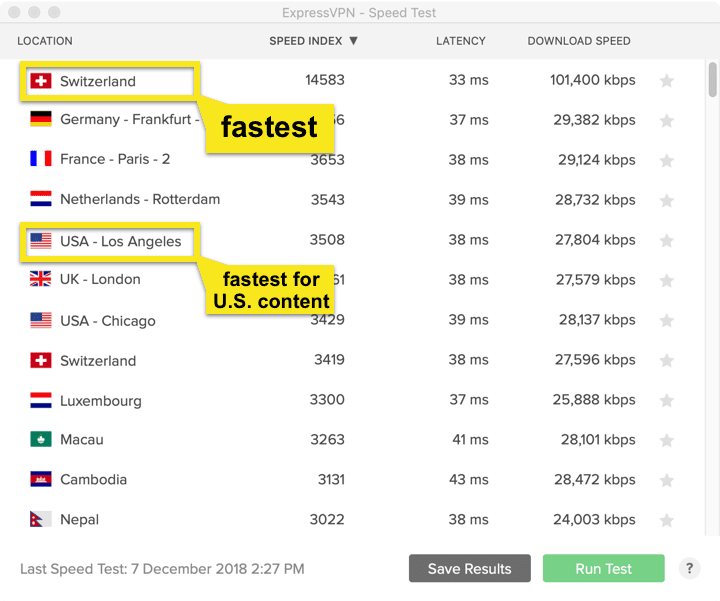Toggle favorite star for USA - Chicago
The height and width of the screenshot is (601, 720).
[667, 320]
